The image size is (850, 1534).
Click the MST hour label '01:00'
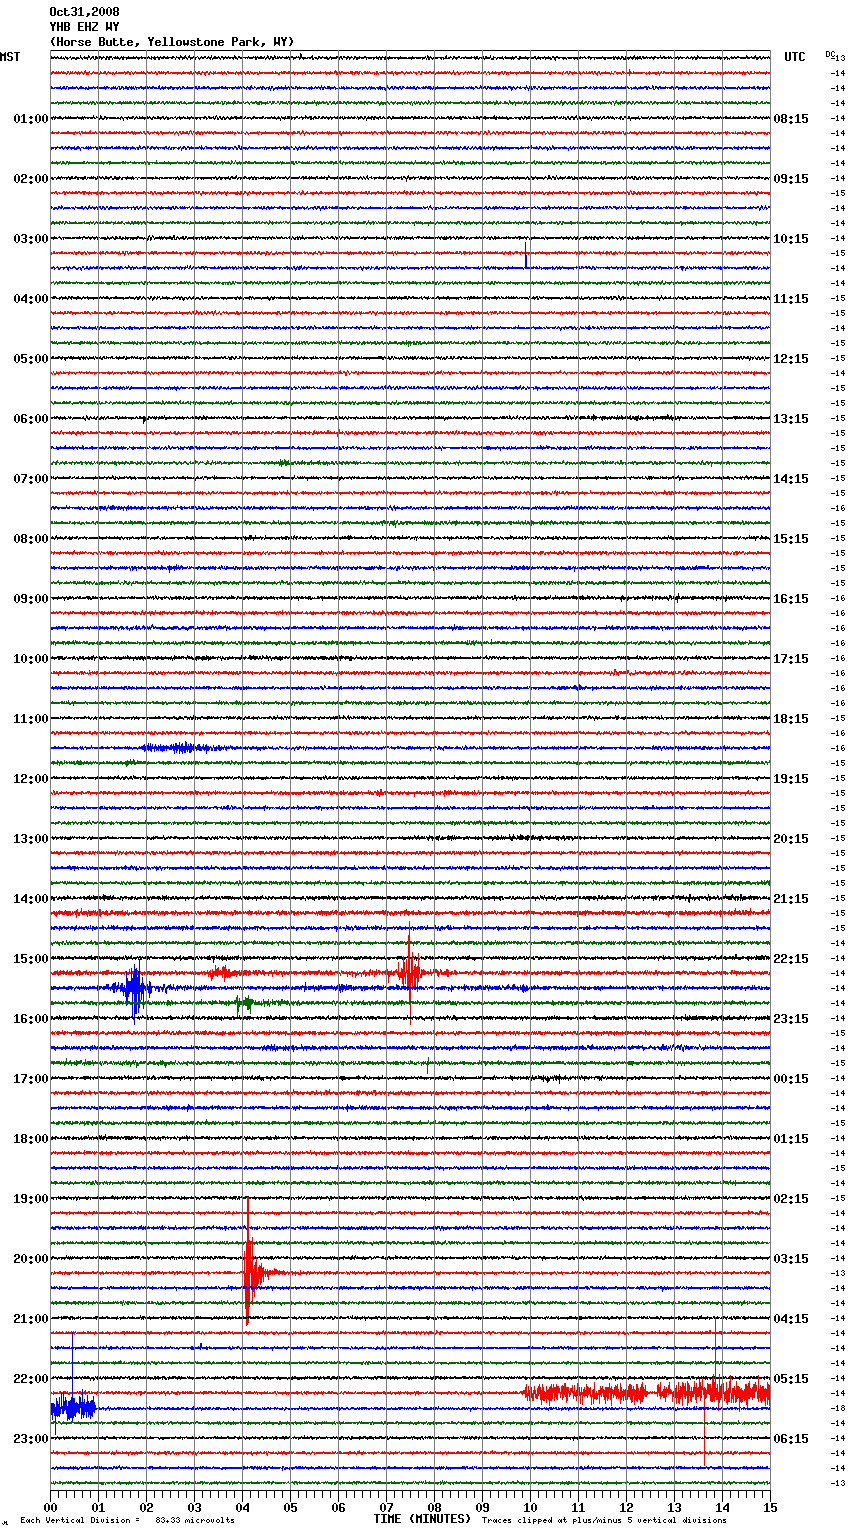pos(31,119)
